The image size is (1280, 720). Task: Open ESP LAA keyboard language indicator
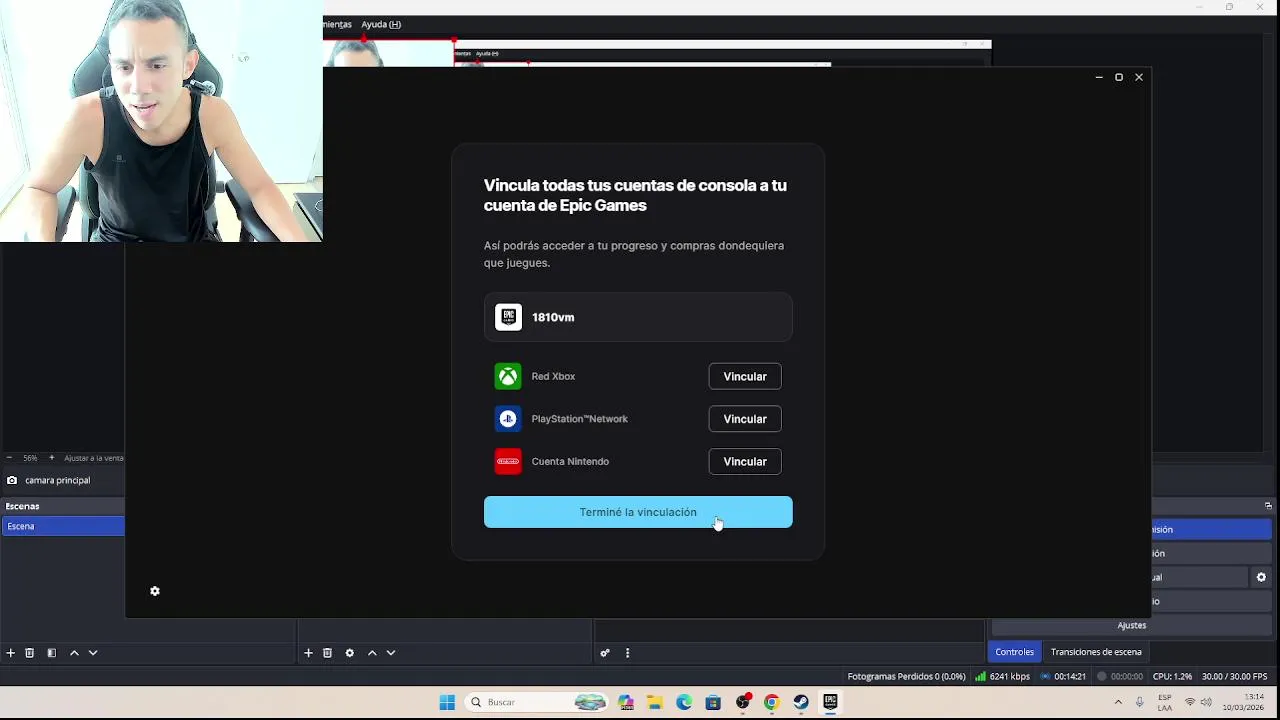point(1165,702)
